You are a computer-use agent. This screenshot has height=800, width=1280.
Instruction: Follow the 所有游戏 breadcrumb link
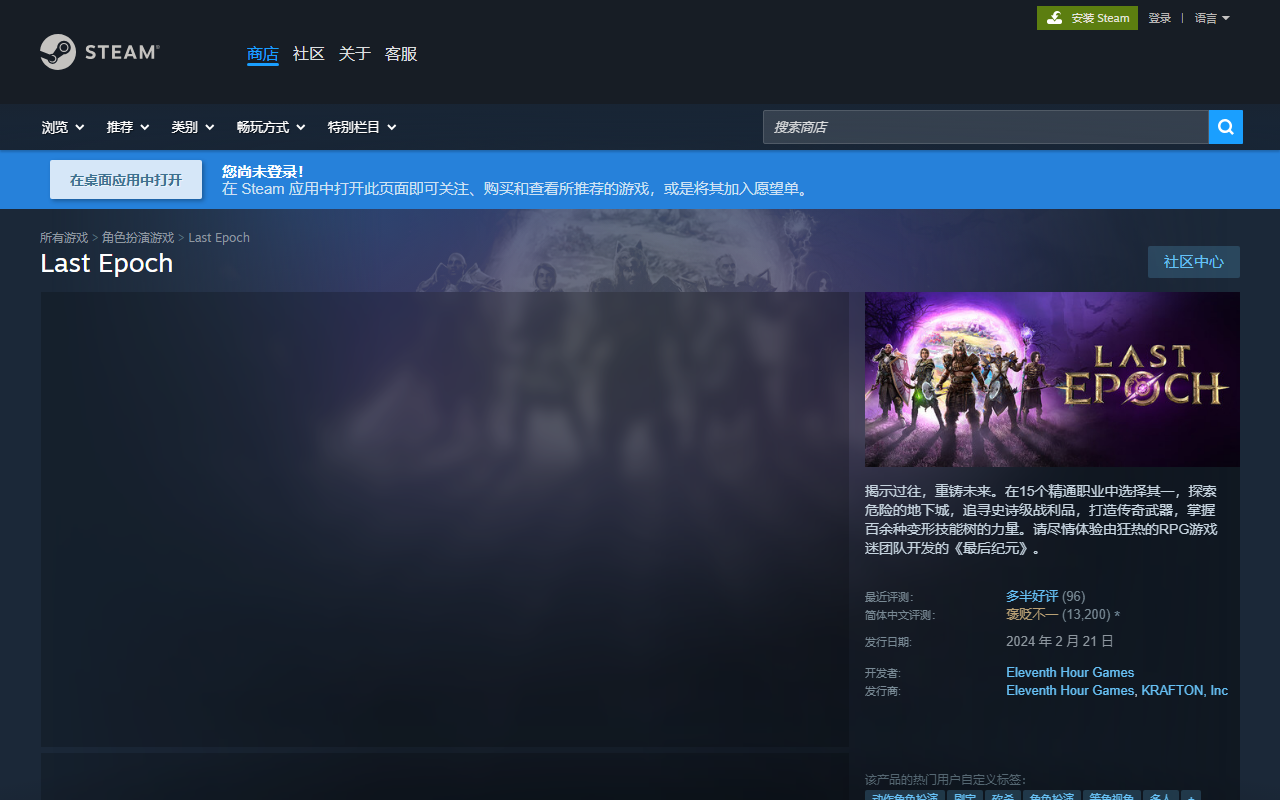click(x=64, y=238)
